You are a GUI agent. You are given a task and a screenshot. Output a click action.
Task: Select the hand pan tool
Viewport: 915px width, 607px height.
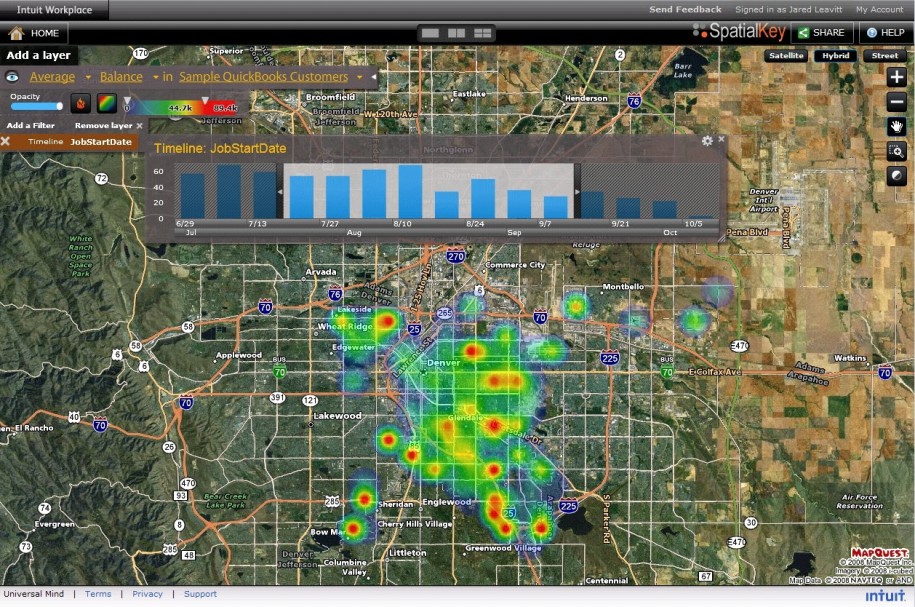point(896,126)
